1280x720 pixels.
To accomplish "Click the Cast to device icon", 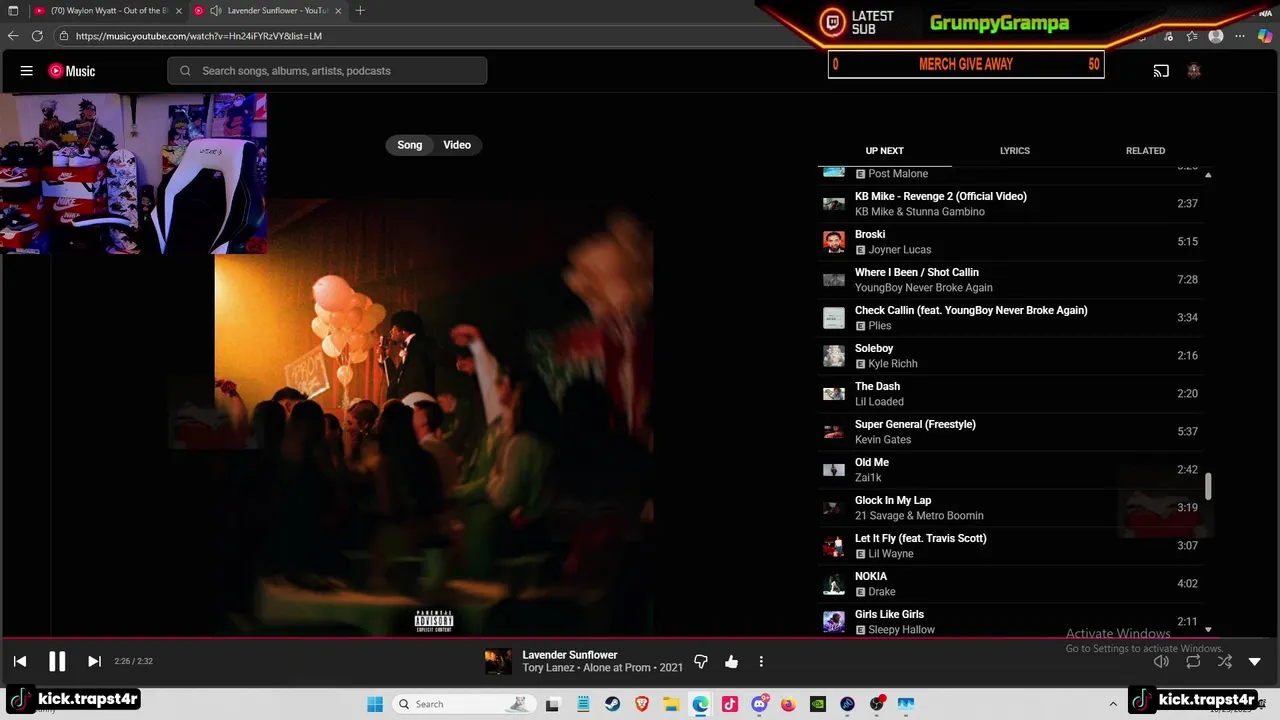I will pyautogui.click(x=1161, y=71).
